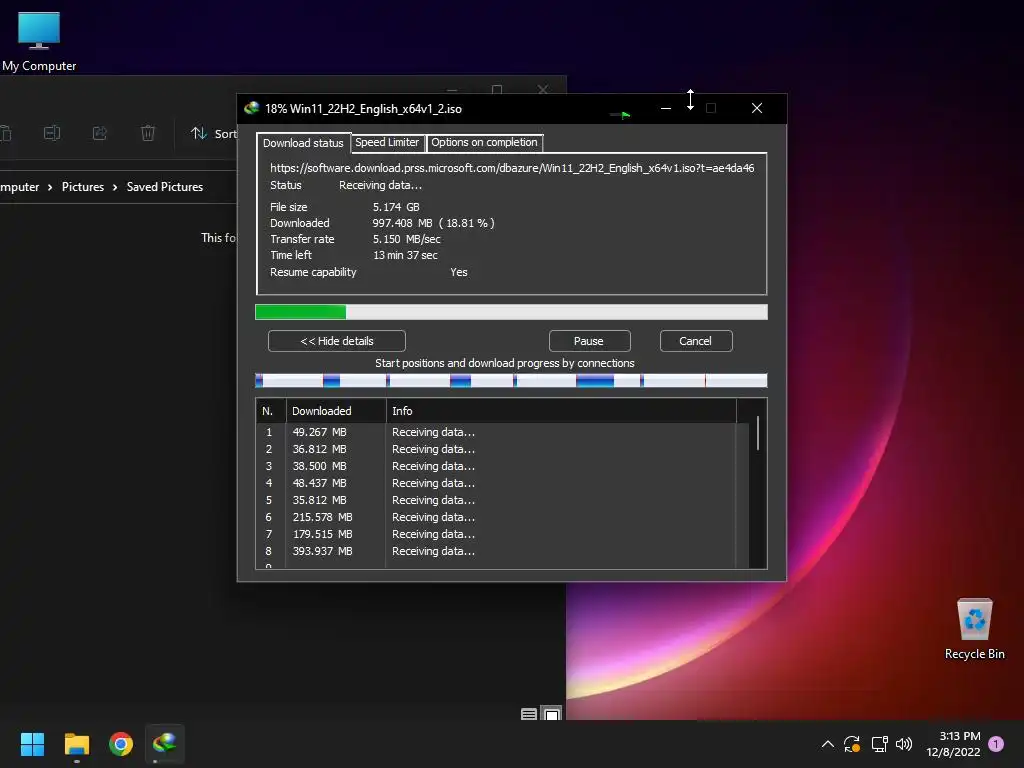This screenshot has height=768, width=1024.
Task: Close the IDM download dialog
Action: (x=757, y=108)
